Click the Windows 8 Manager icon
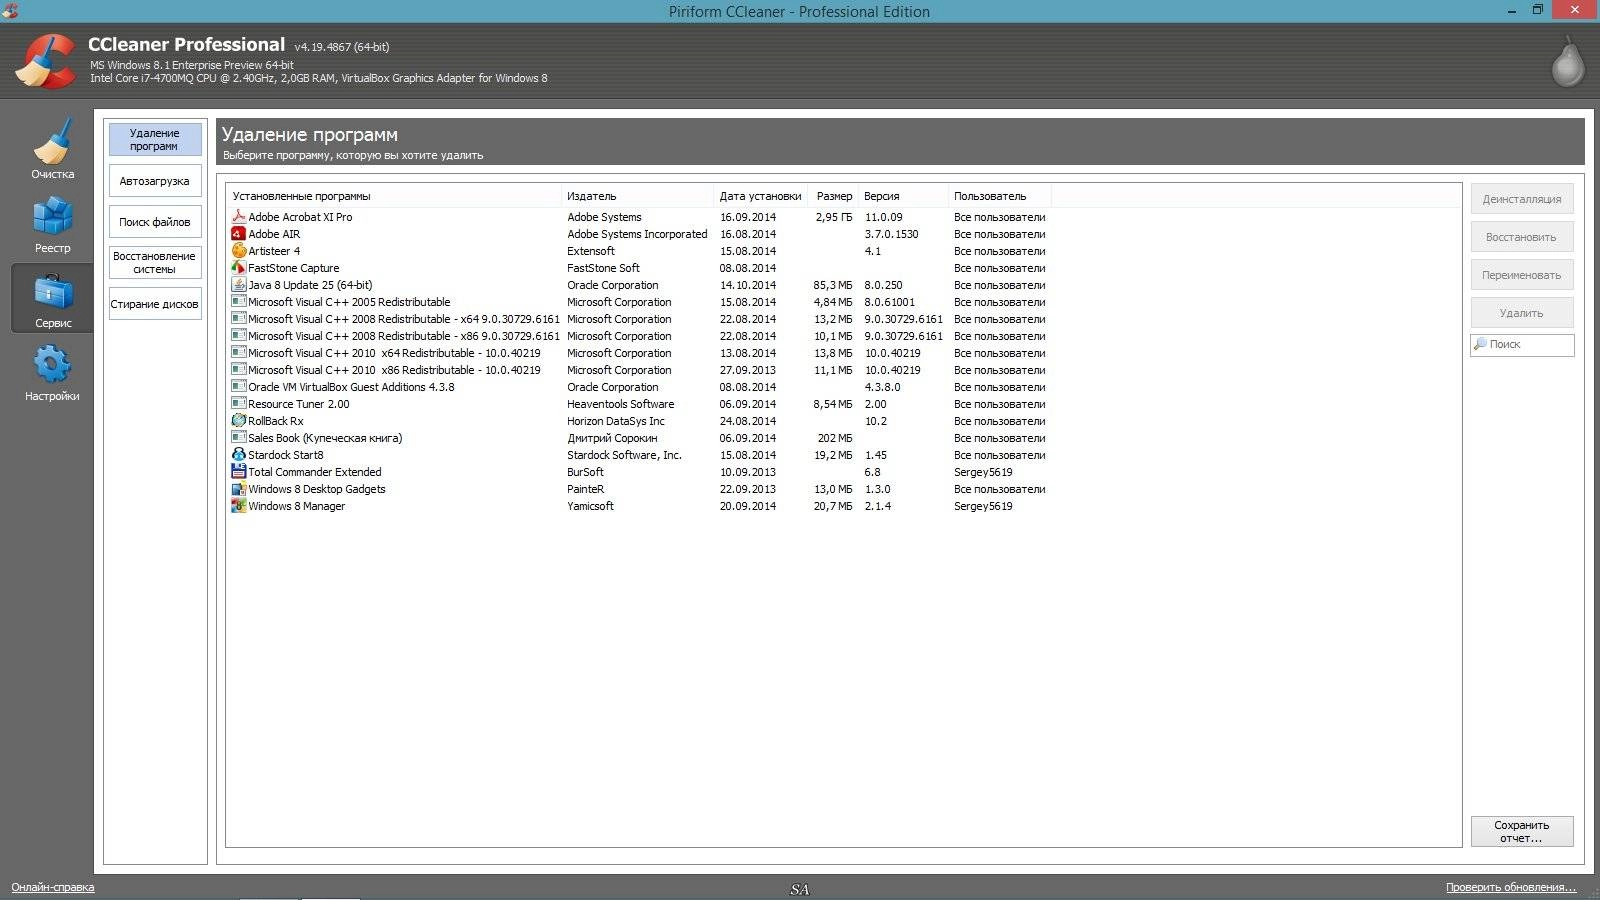The height and width of the screenshot is (900, 1600). click(x=239, y=505)
